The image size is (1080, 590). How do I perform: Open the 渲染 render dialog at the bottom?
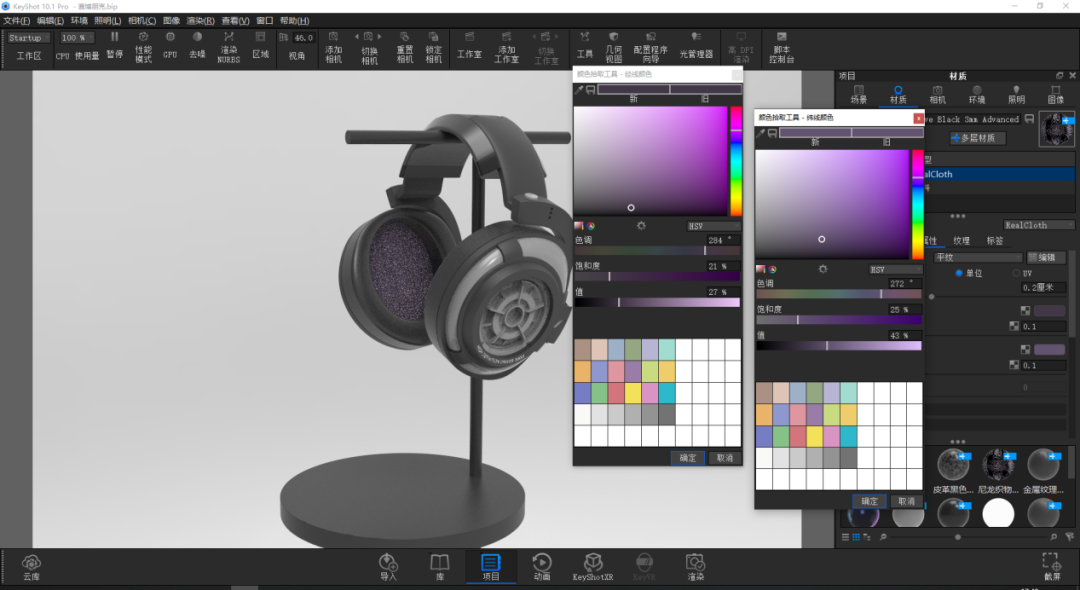pos(695,567)
